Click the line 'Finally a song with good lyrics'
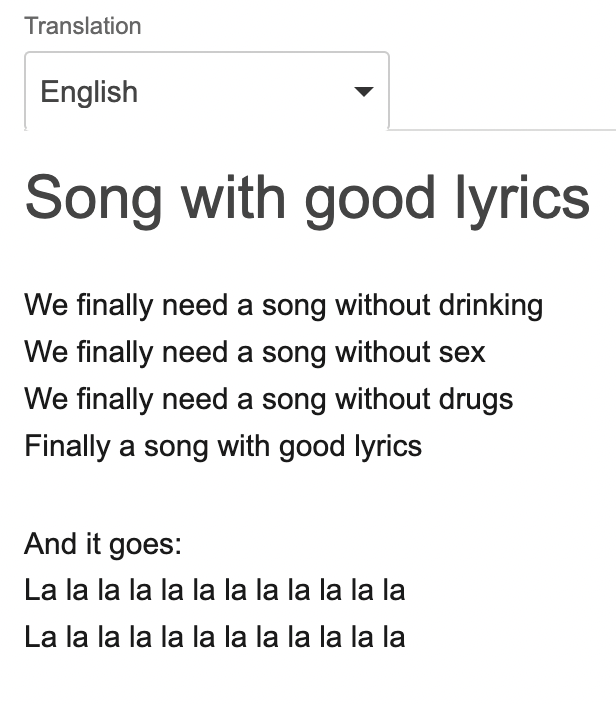Image resolution: width=616 pixels, height=704 pixels. [223, 445]
